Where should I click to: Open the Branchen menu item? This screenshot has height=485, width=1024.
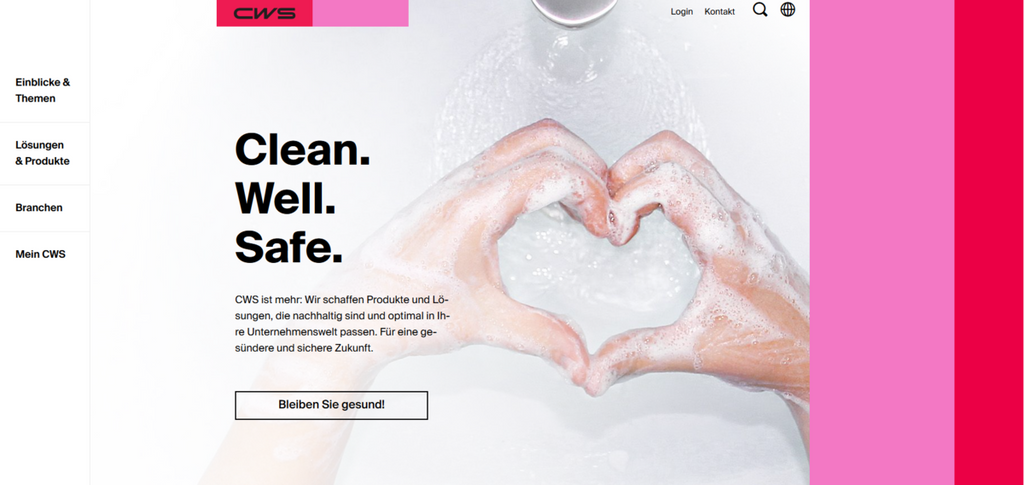click(x=39, y=208)
